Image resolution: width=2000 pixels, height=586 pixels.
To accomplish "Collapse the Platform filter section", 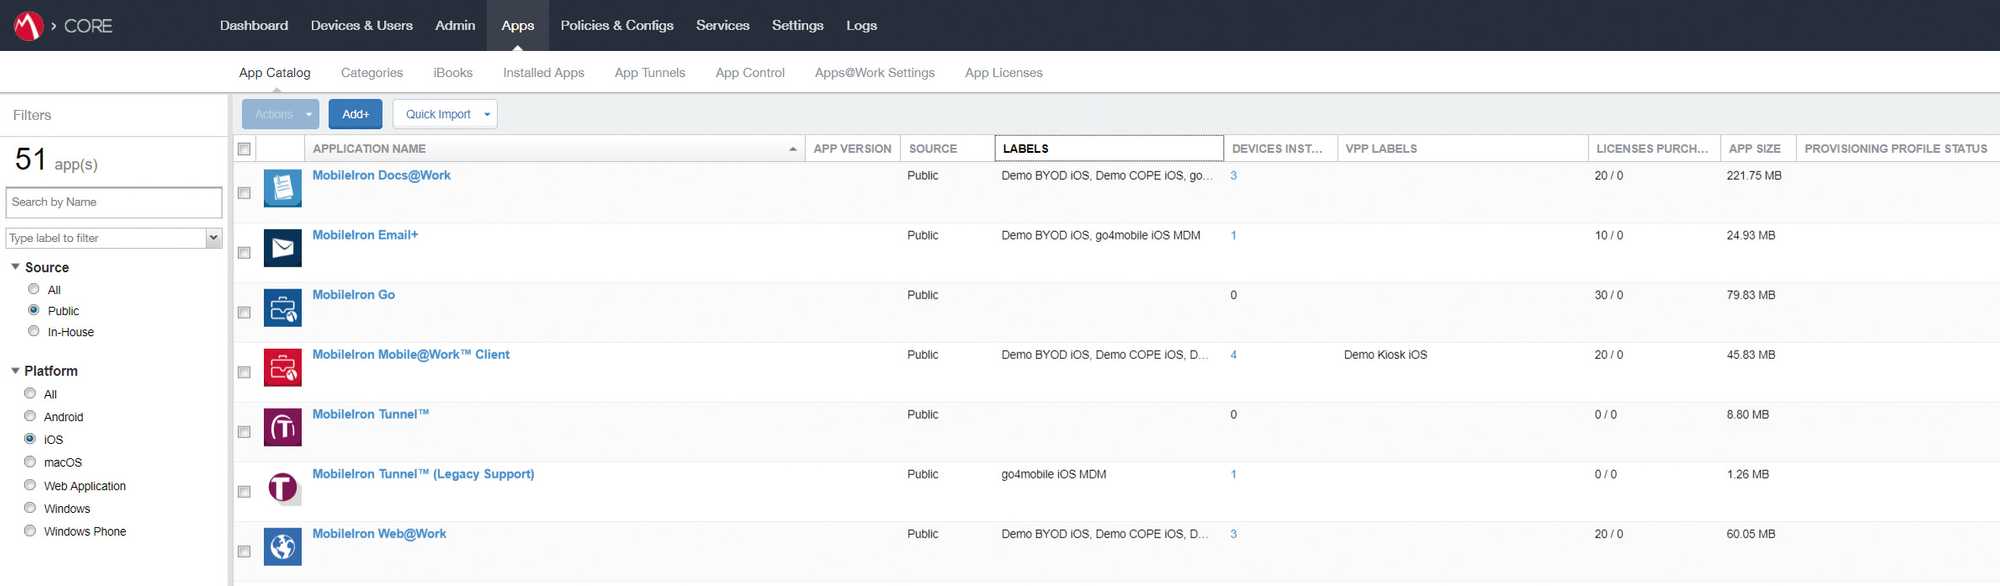I will point(15,371).
